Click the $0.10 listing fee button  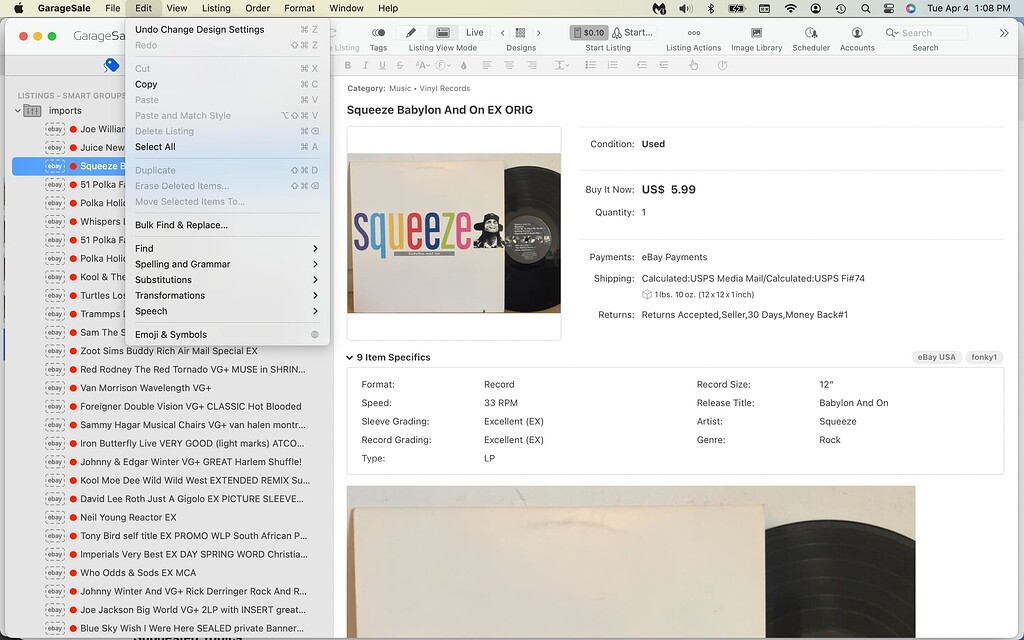[x=589, y=33]
